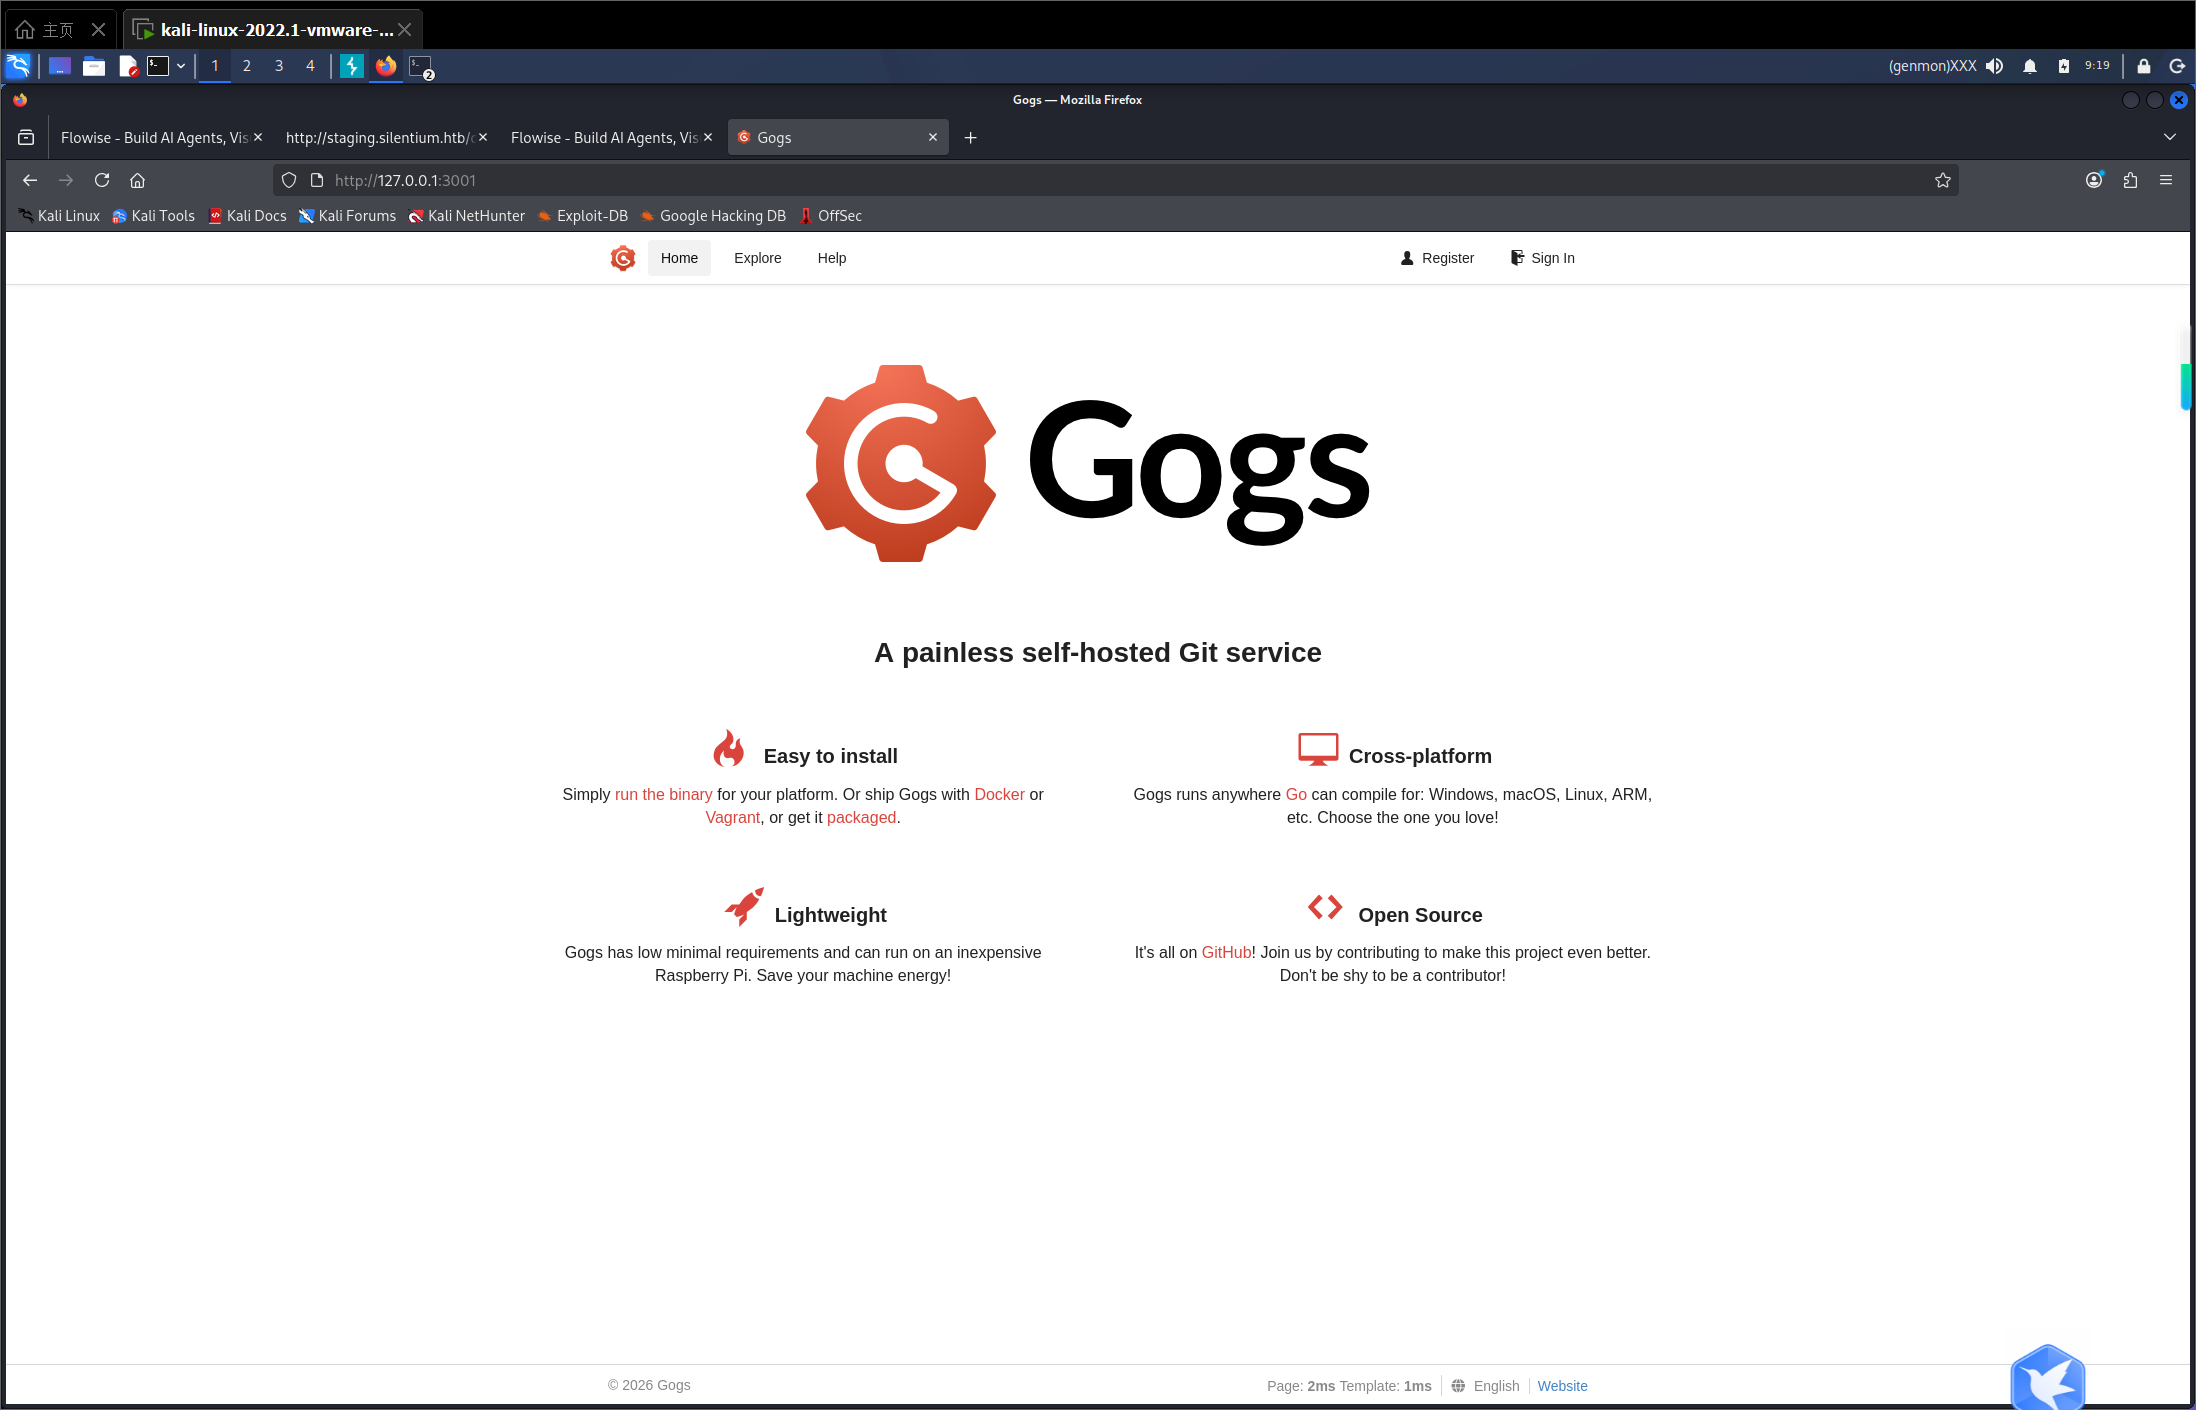The width and height of the screenshot is (2196, 1410).
Task: Open the Firefox hamburger menu
Action: 2166,180
